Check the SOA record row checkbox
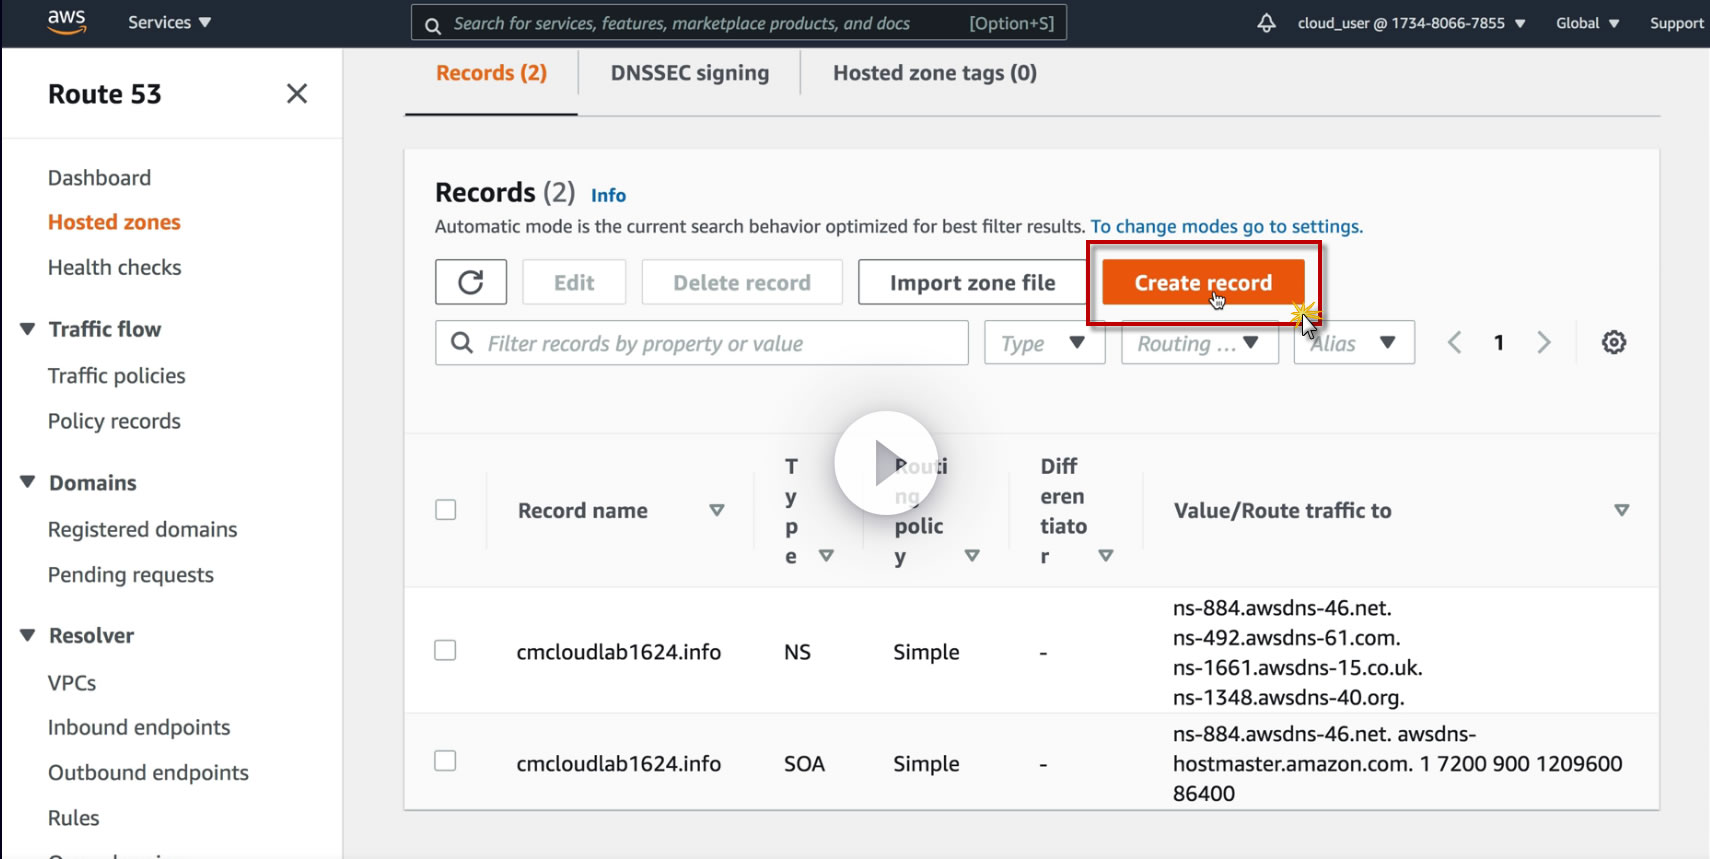This screenshot has width=1710, height=859. pos(446,762)
